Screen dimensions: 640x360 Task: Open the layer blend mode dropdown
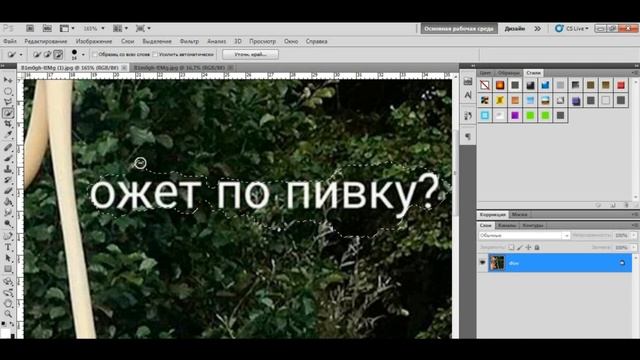pos(524,236)
